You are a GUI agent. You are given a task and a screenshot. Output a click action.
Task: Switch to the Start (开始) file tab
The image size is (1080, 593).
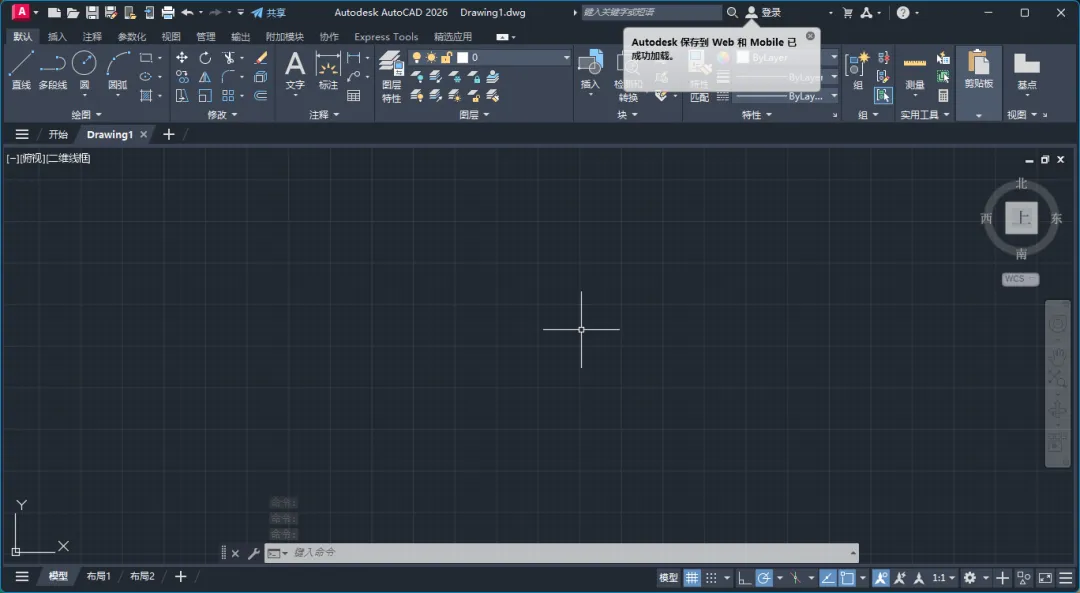pos(58,134)
